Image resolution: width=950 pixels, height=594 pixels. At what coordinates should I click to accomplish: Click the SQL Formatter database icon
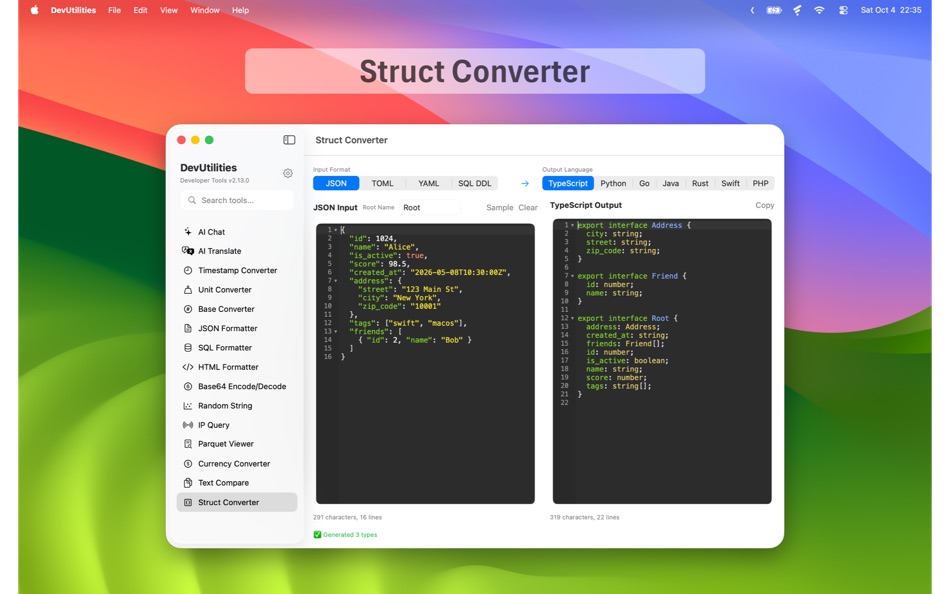click(188, 348)
